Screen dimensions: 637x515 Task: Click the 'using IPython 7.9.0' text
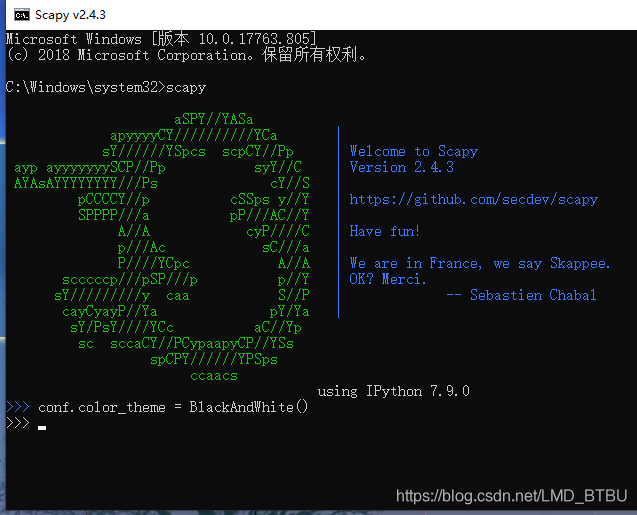pyautogui.click(x=393, y=391)
